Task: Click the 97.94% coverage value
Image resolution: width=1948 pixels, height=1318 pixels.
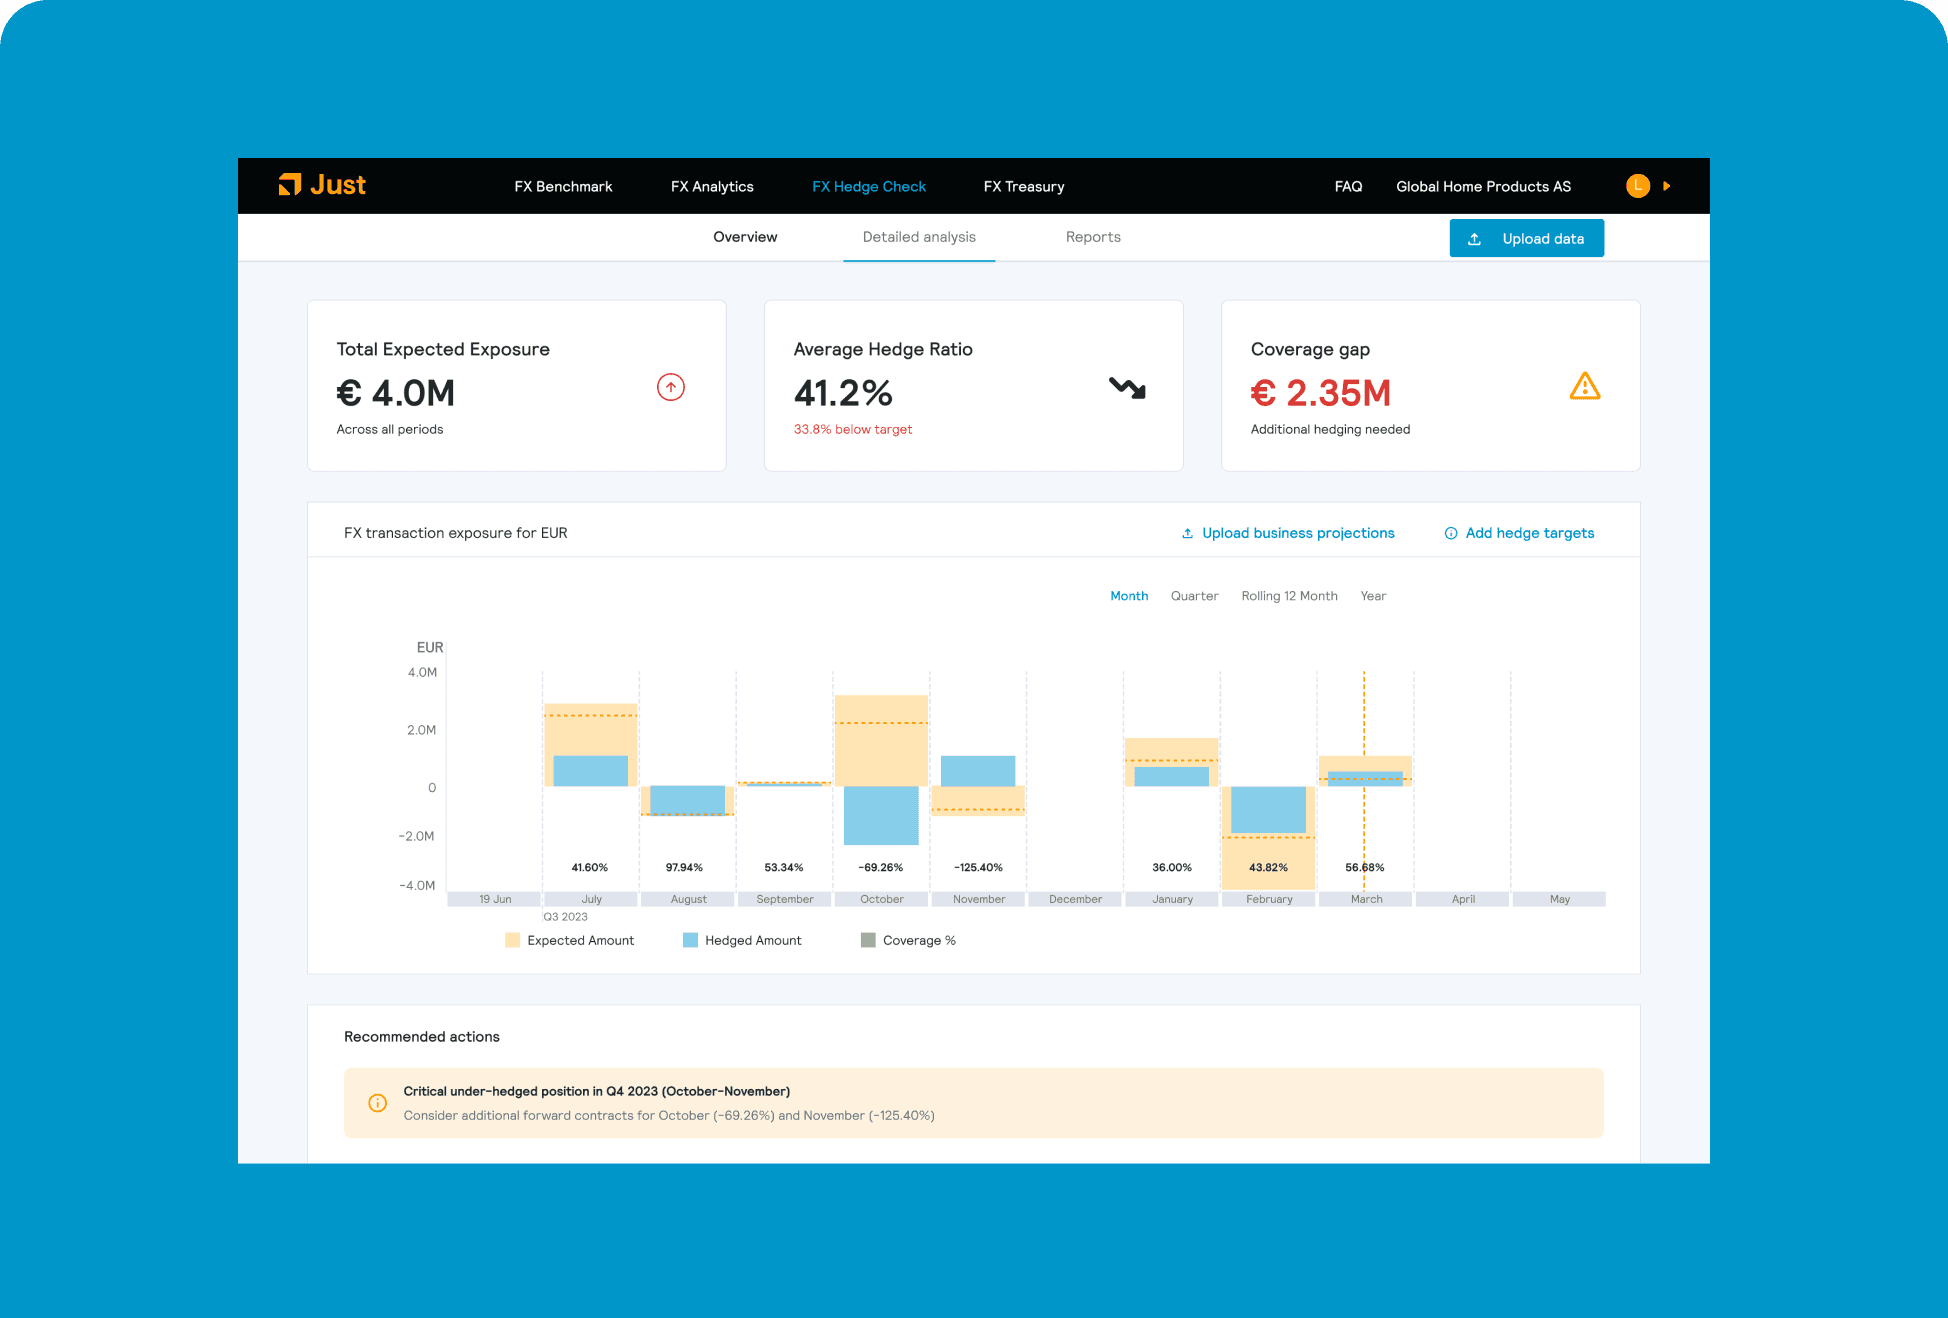Action: 684,867
